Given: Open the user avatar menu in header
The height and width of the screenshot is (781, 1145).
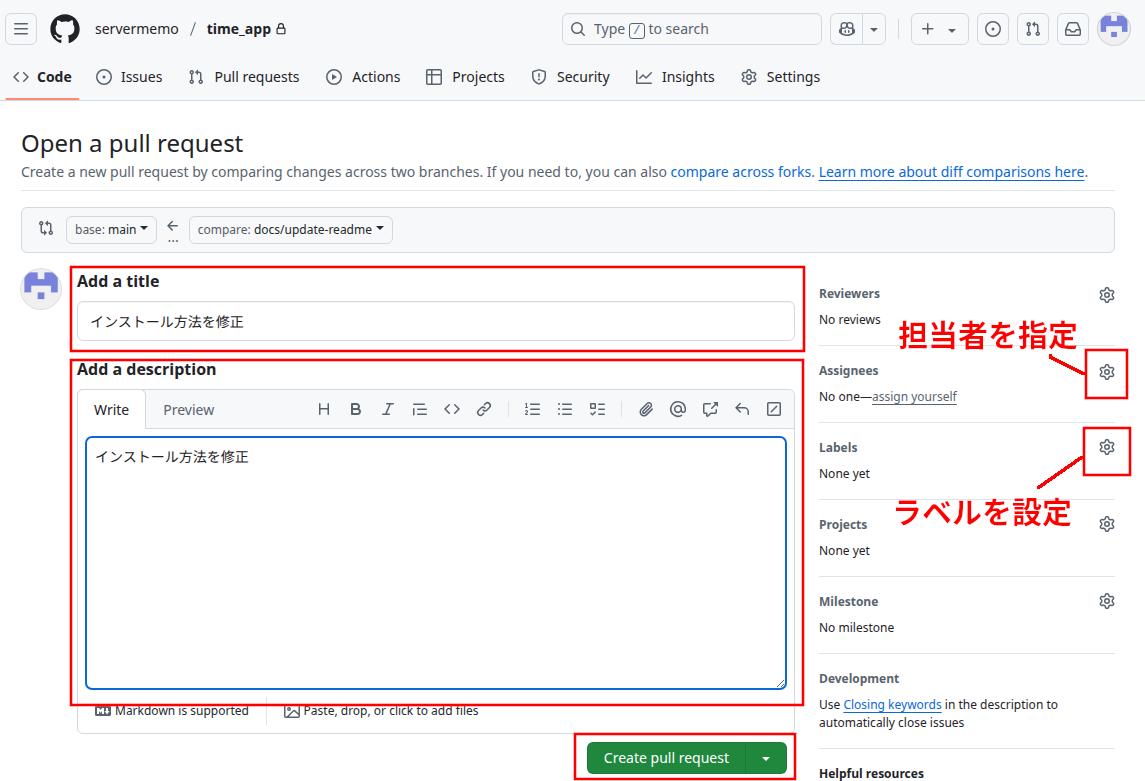Looking at the screenshot, I should click(1114, 29).
